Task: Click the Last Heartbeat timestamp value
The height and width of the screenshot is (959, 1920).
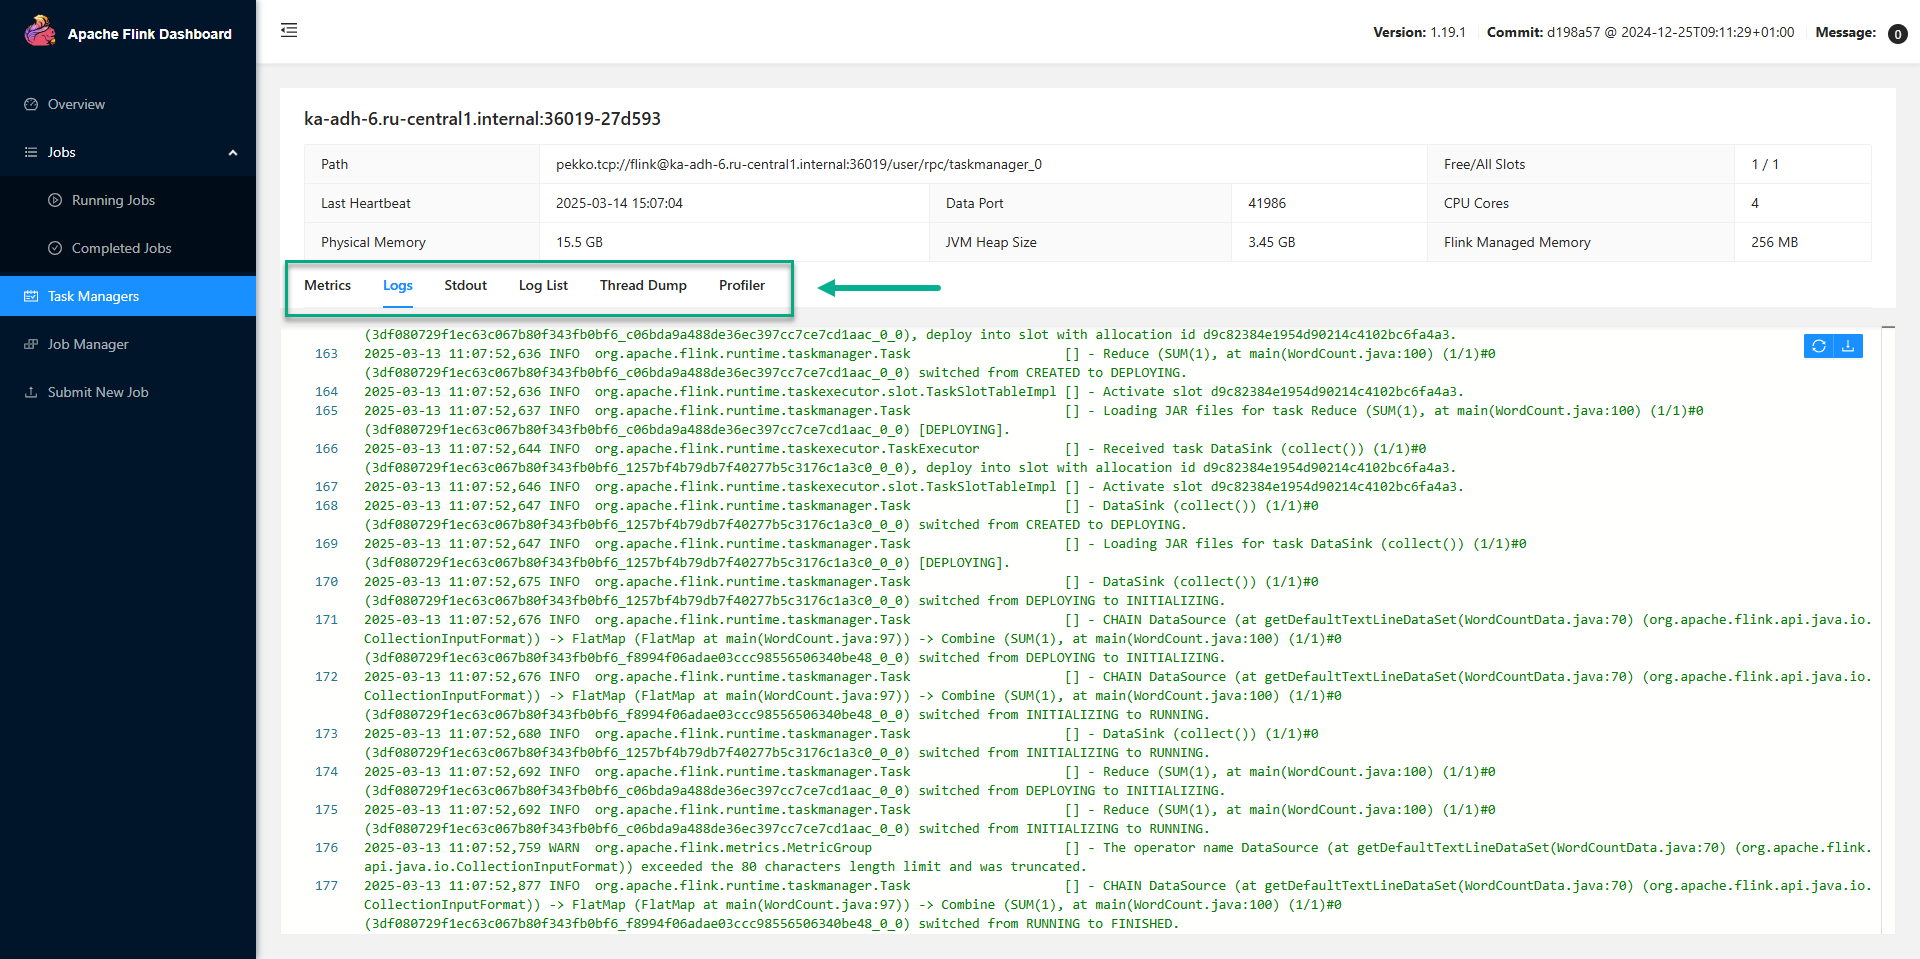Action: click(619, 203)
